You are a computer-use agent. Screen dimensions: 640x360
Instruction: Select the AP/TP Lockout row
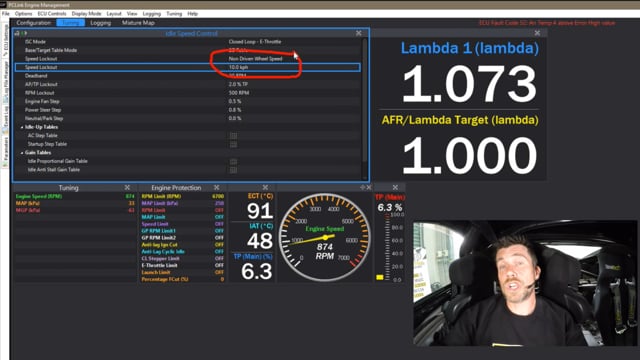[x=188, y=84]
